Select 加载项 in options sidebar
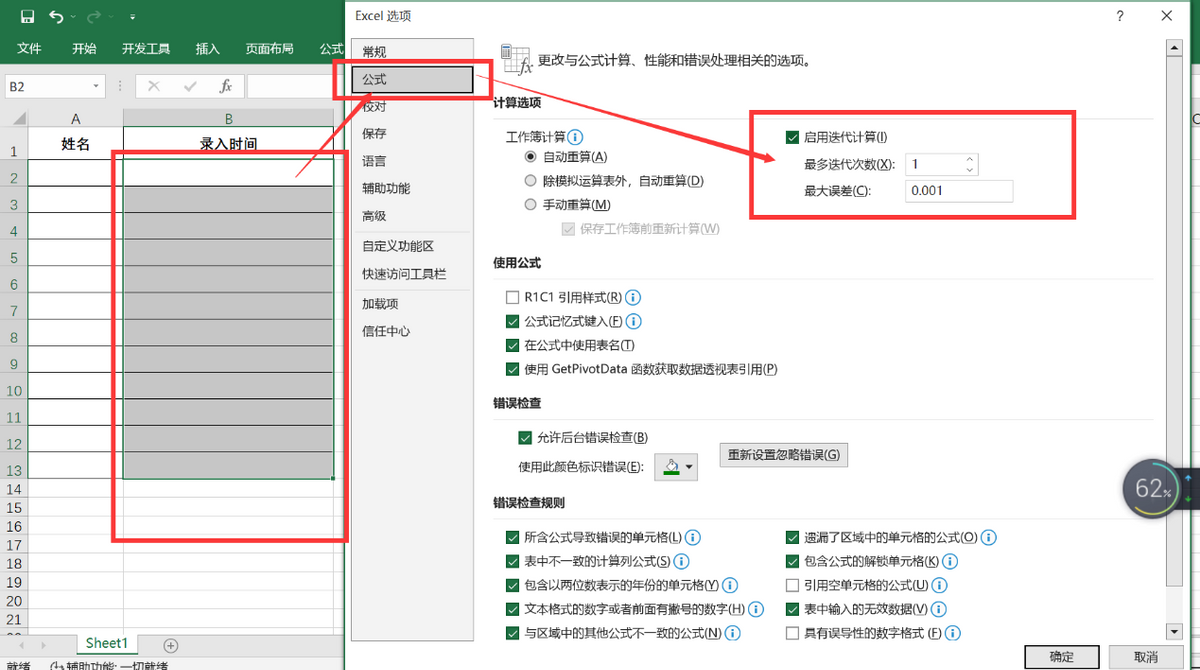The image size is (1200, 670). coord(414,303)
